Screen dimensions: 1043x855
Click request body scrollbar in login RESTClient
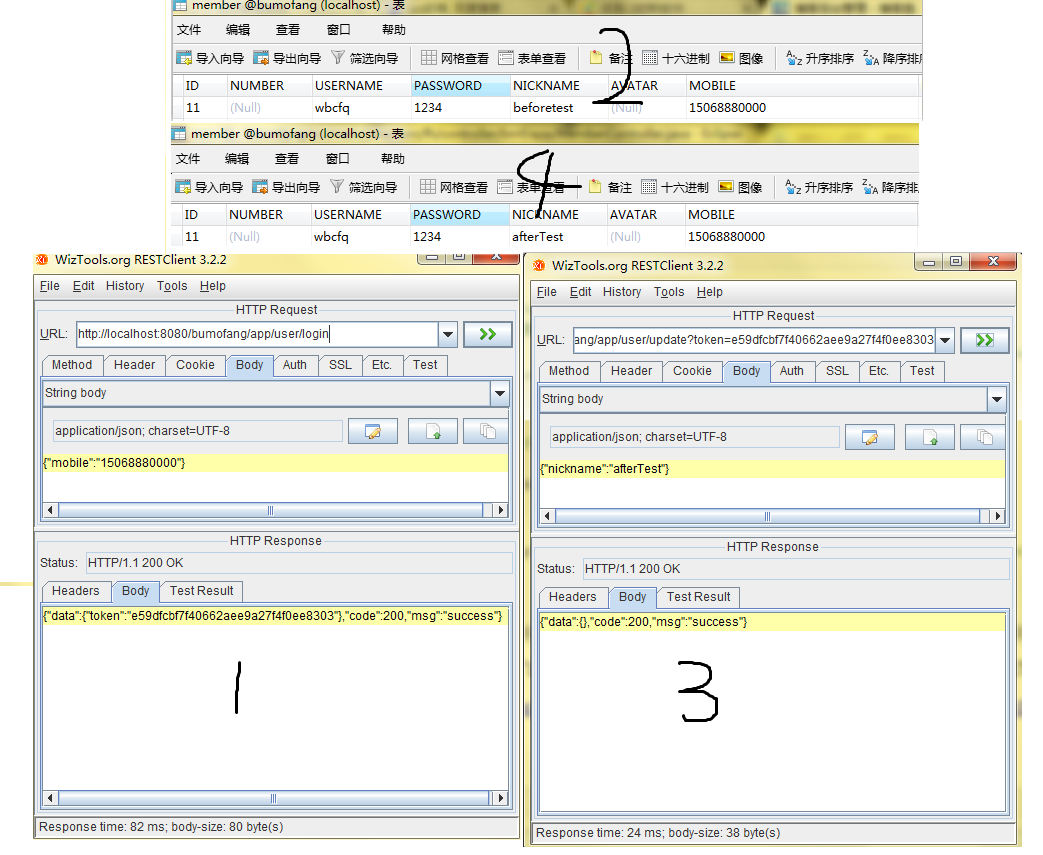[270, 510]
